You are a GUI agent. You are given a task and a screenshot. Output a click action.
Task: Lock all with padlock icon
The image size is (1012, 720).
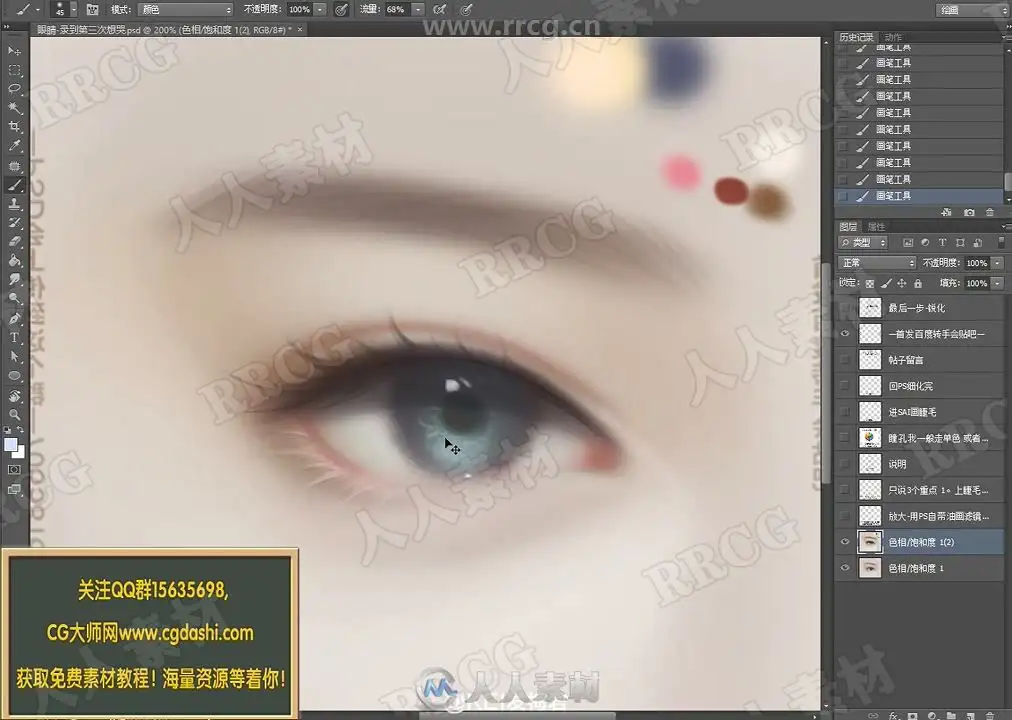coord(918,283)
